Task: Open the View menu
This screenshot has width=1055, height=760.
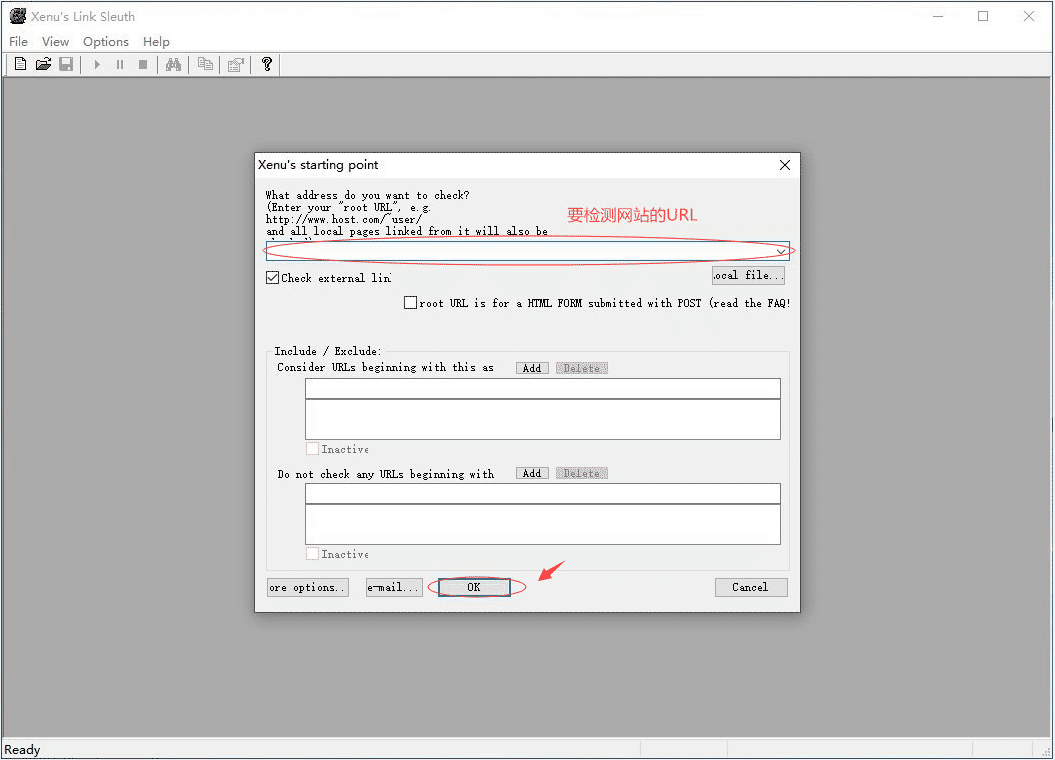Action: click(55, 42)
